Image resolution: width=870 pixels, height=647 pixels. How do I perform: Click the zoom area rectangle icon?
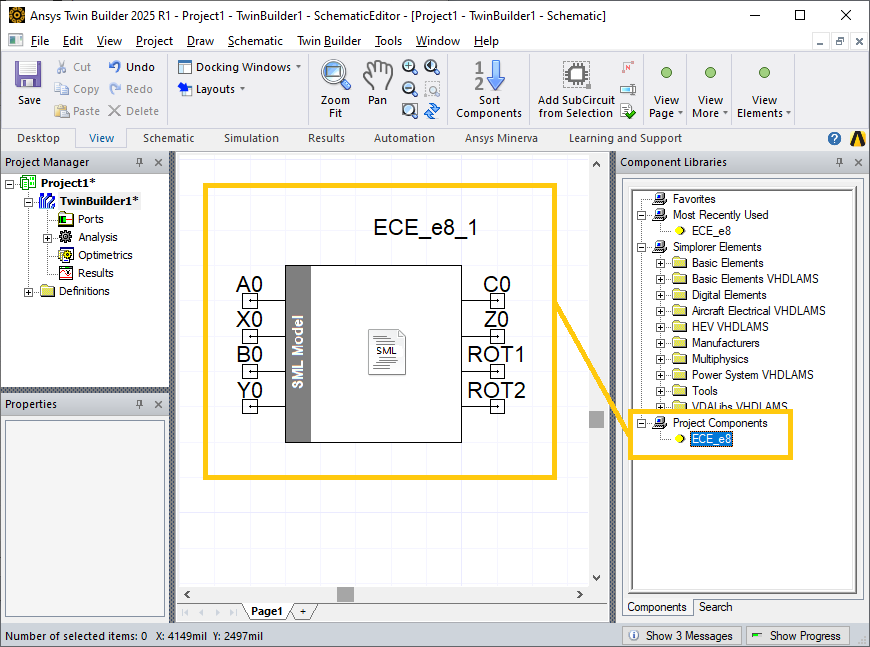tap(432, 89)
